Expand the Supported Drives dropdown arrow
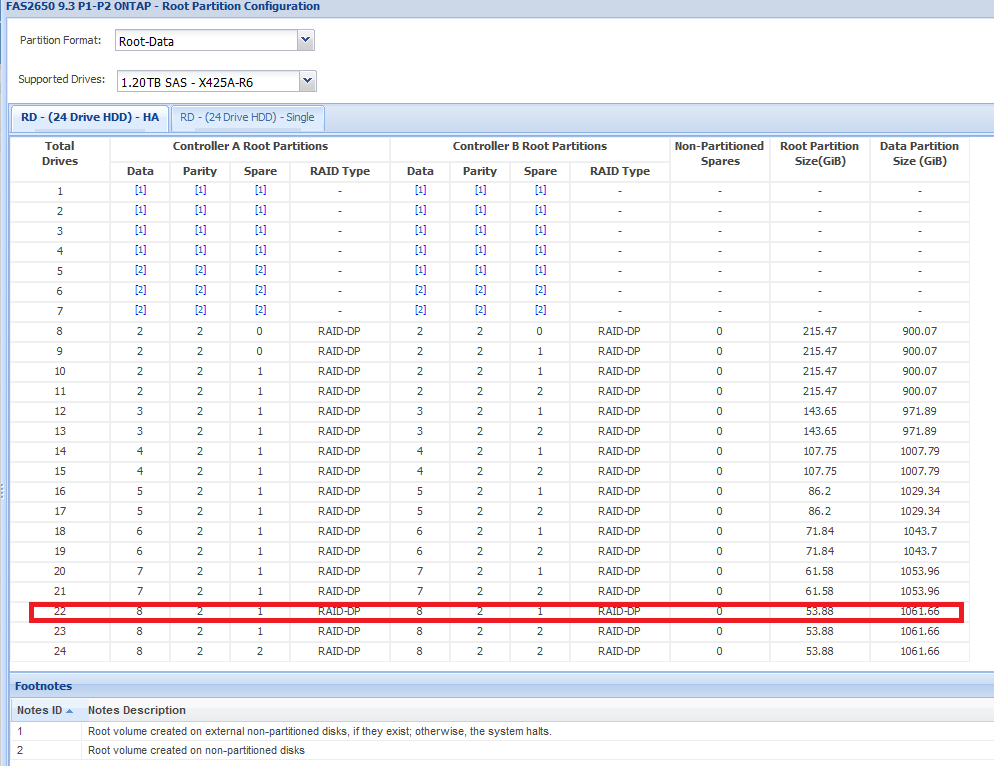Image resolution: width=994 pixels, height=774 pixels. [x=308, y=81]
